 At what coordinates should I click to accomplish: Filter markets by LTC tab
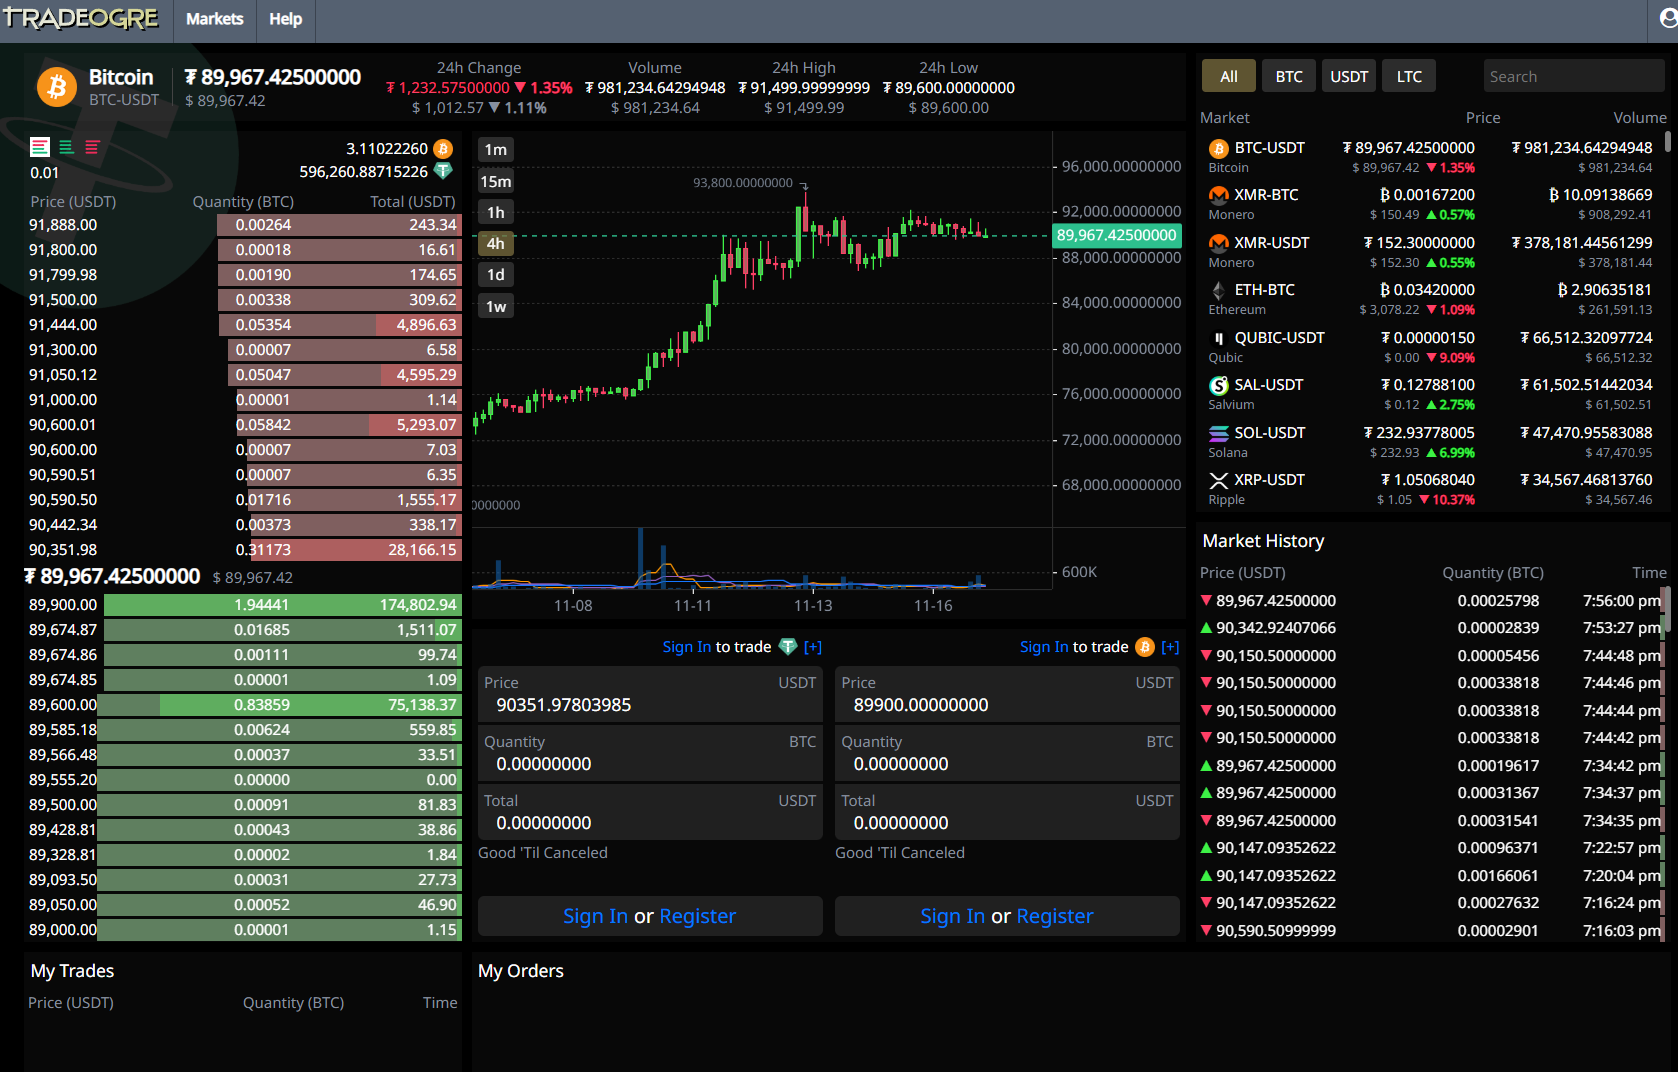coord(1409,76)
